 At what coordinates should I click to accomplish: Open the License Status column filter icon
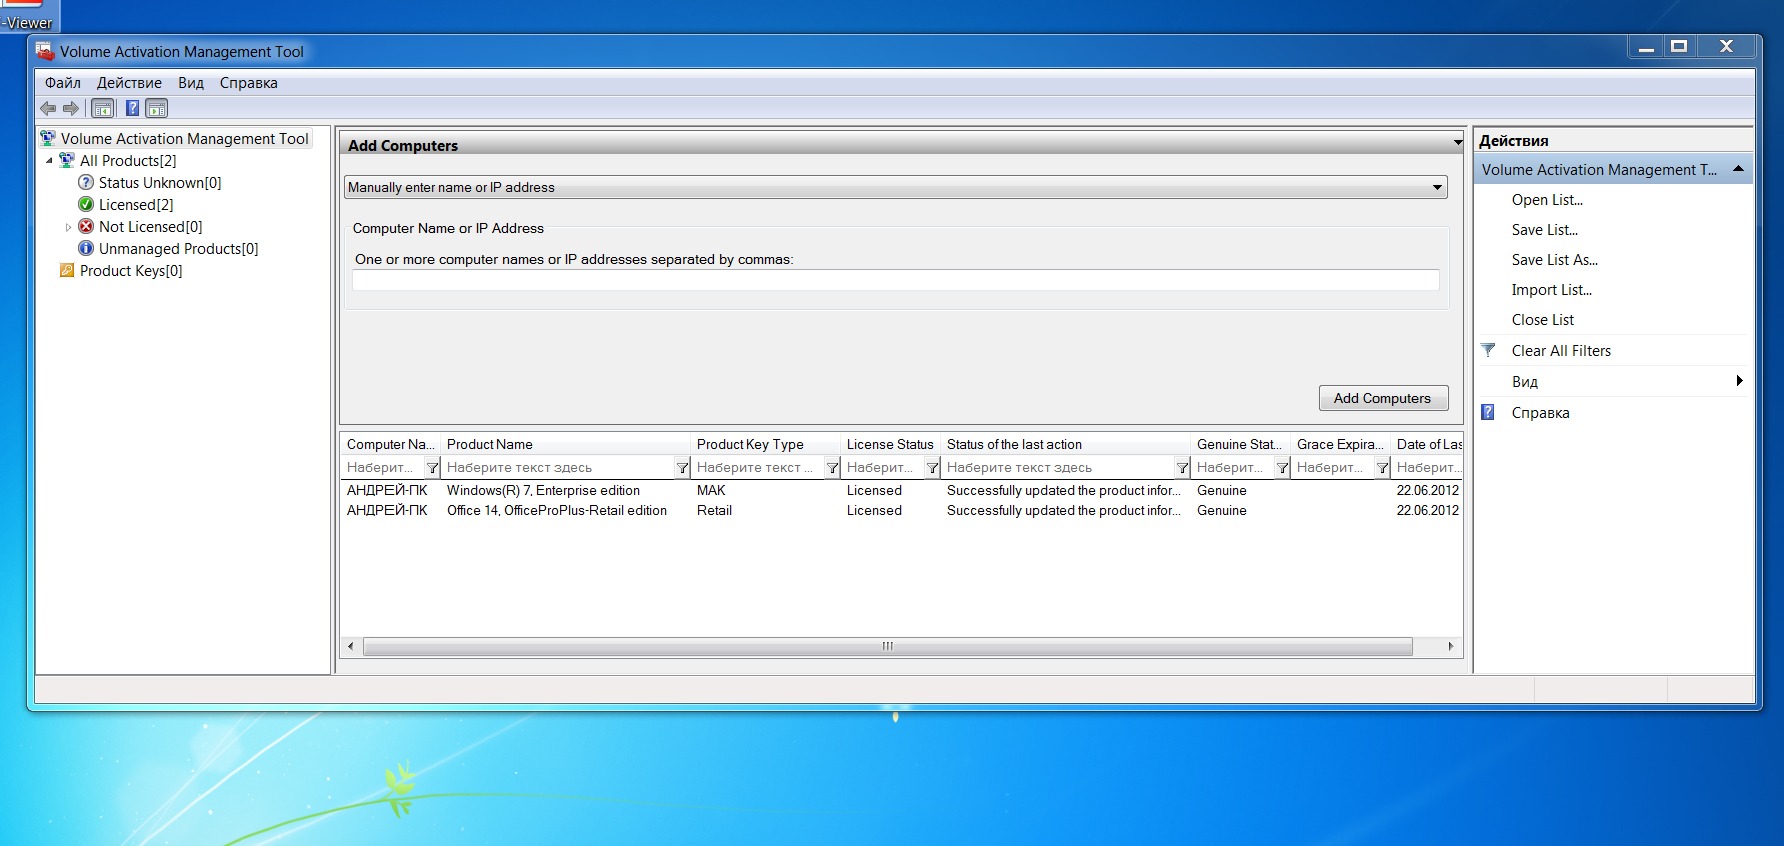(x=932, y=467)
